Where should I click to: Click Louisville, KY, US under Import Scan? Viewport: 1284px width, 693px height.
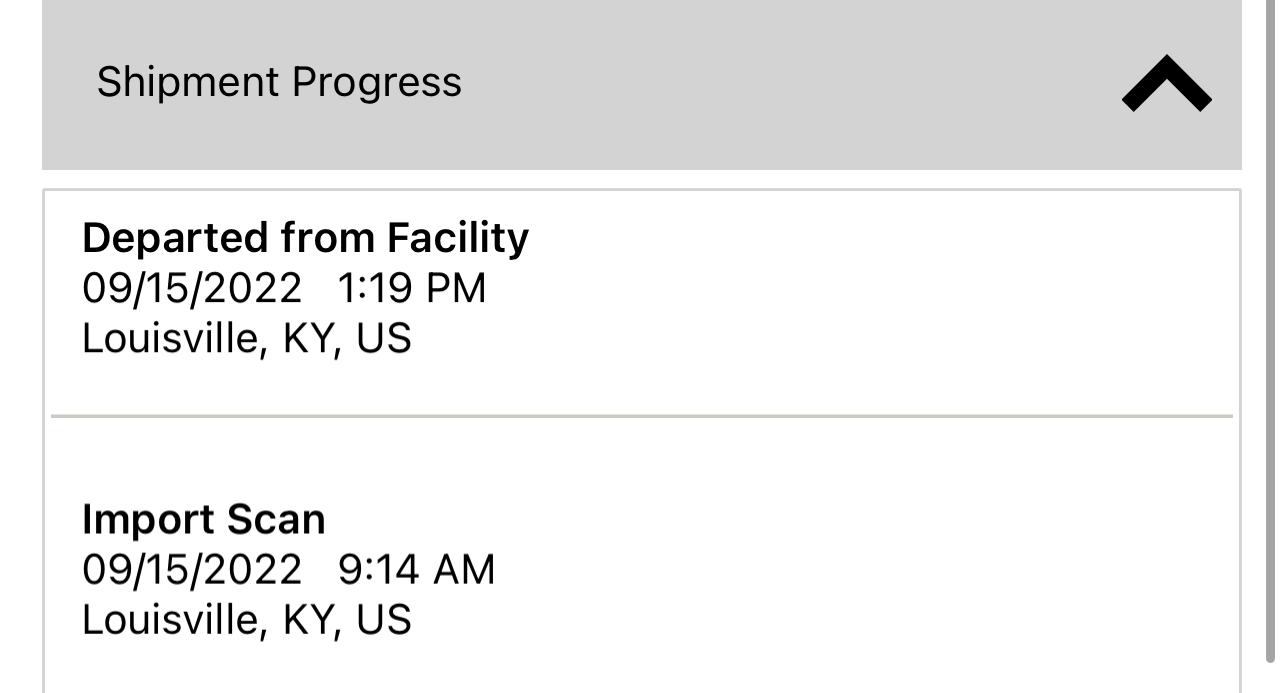click(246, 620)
